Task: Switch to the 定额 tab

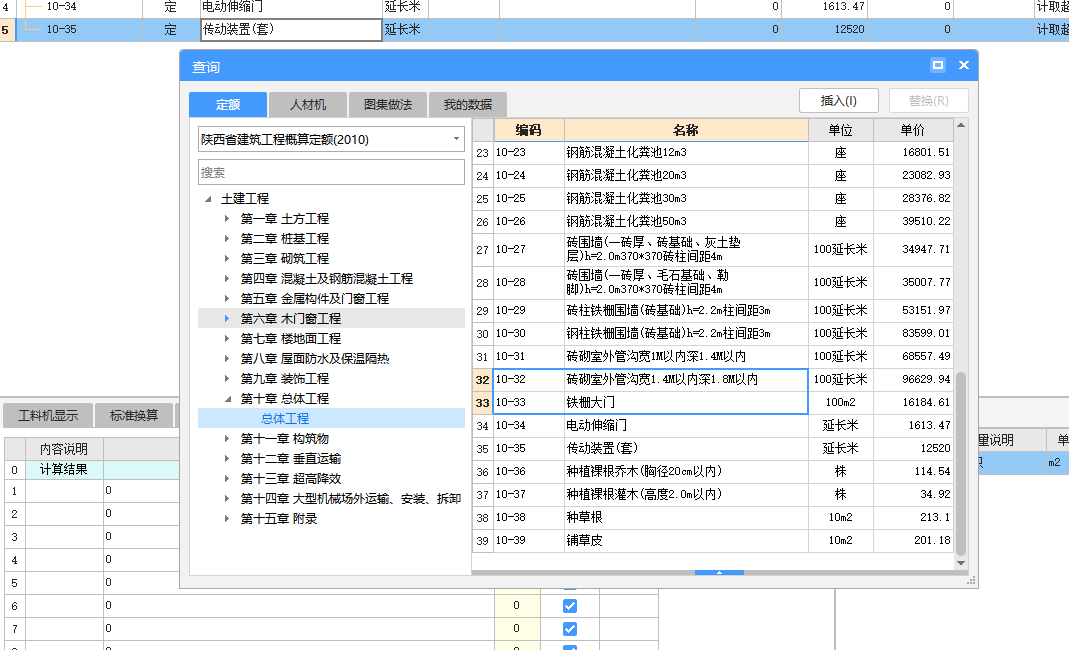Action: 228,104
